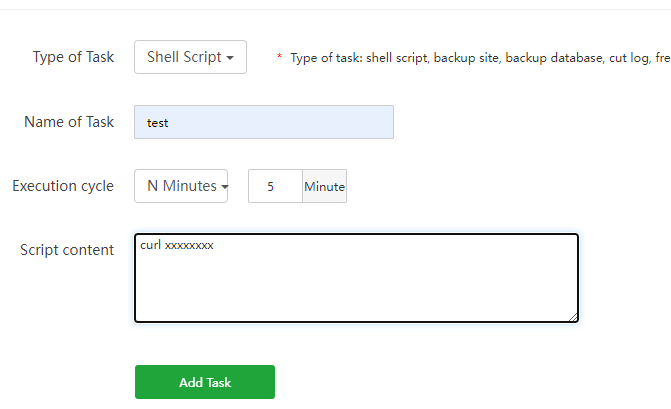The width and height of the screenshot is (671, 409).
Task: Click the Type of Task label
Action: pyautogui.click(x=73, y=57)
